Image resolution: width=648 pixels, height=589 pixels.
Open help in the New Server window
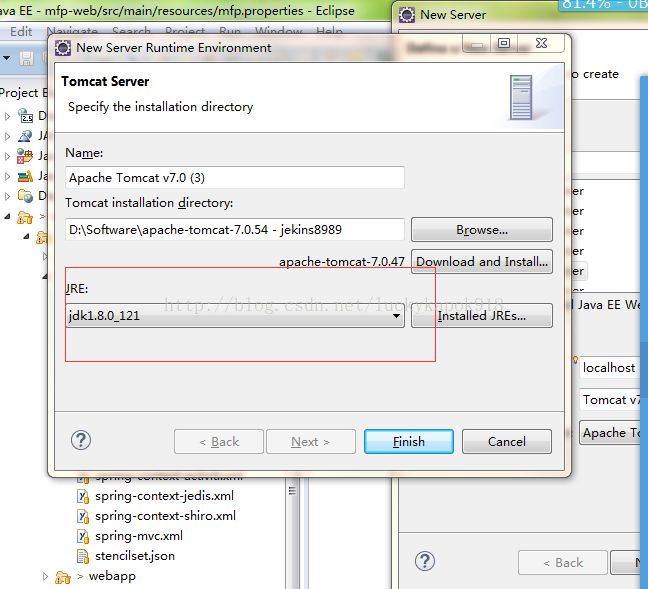click(425, 561)
